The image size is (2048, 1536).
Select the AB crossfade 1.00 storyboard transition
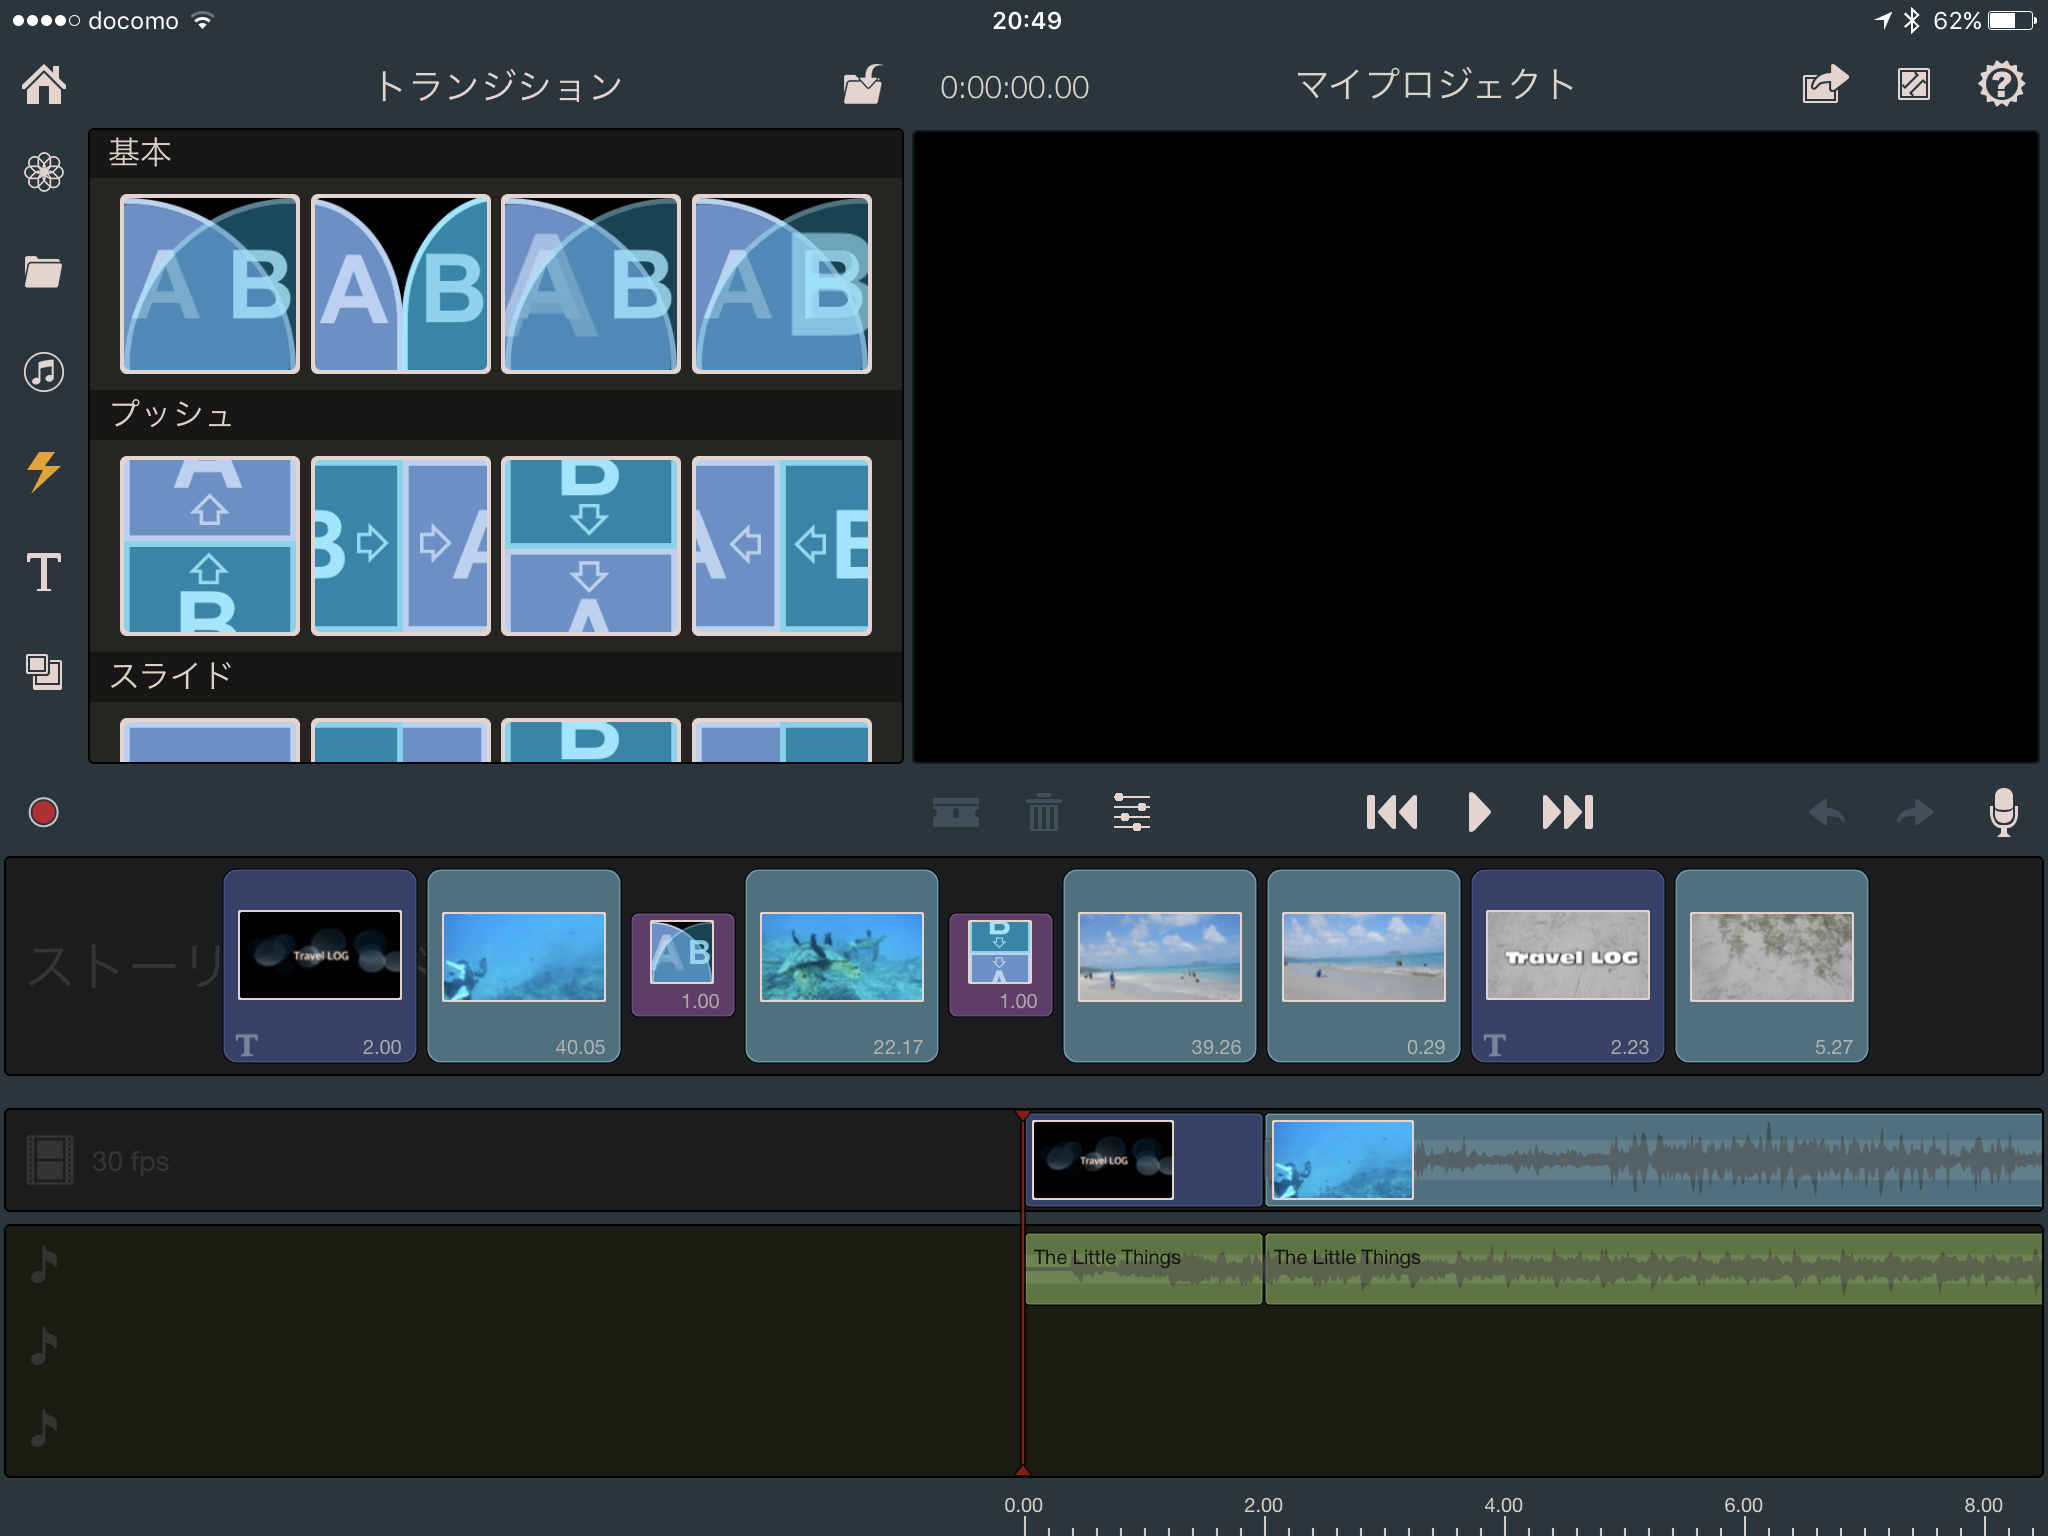coord(683,965)
